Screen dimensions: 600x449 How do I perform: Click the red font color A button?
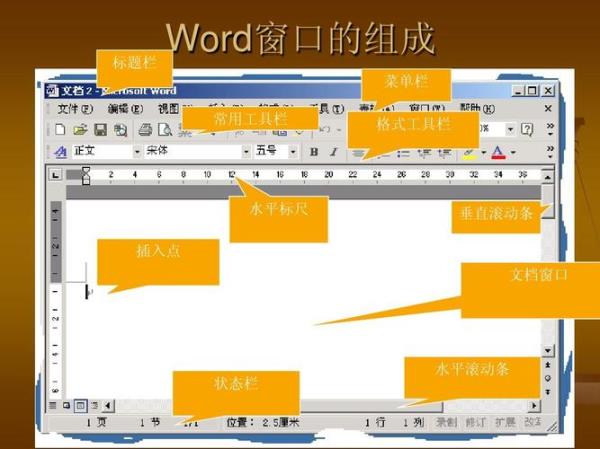tap(498, 152)
